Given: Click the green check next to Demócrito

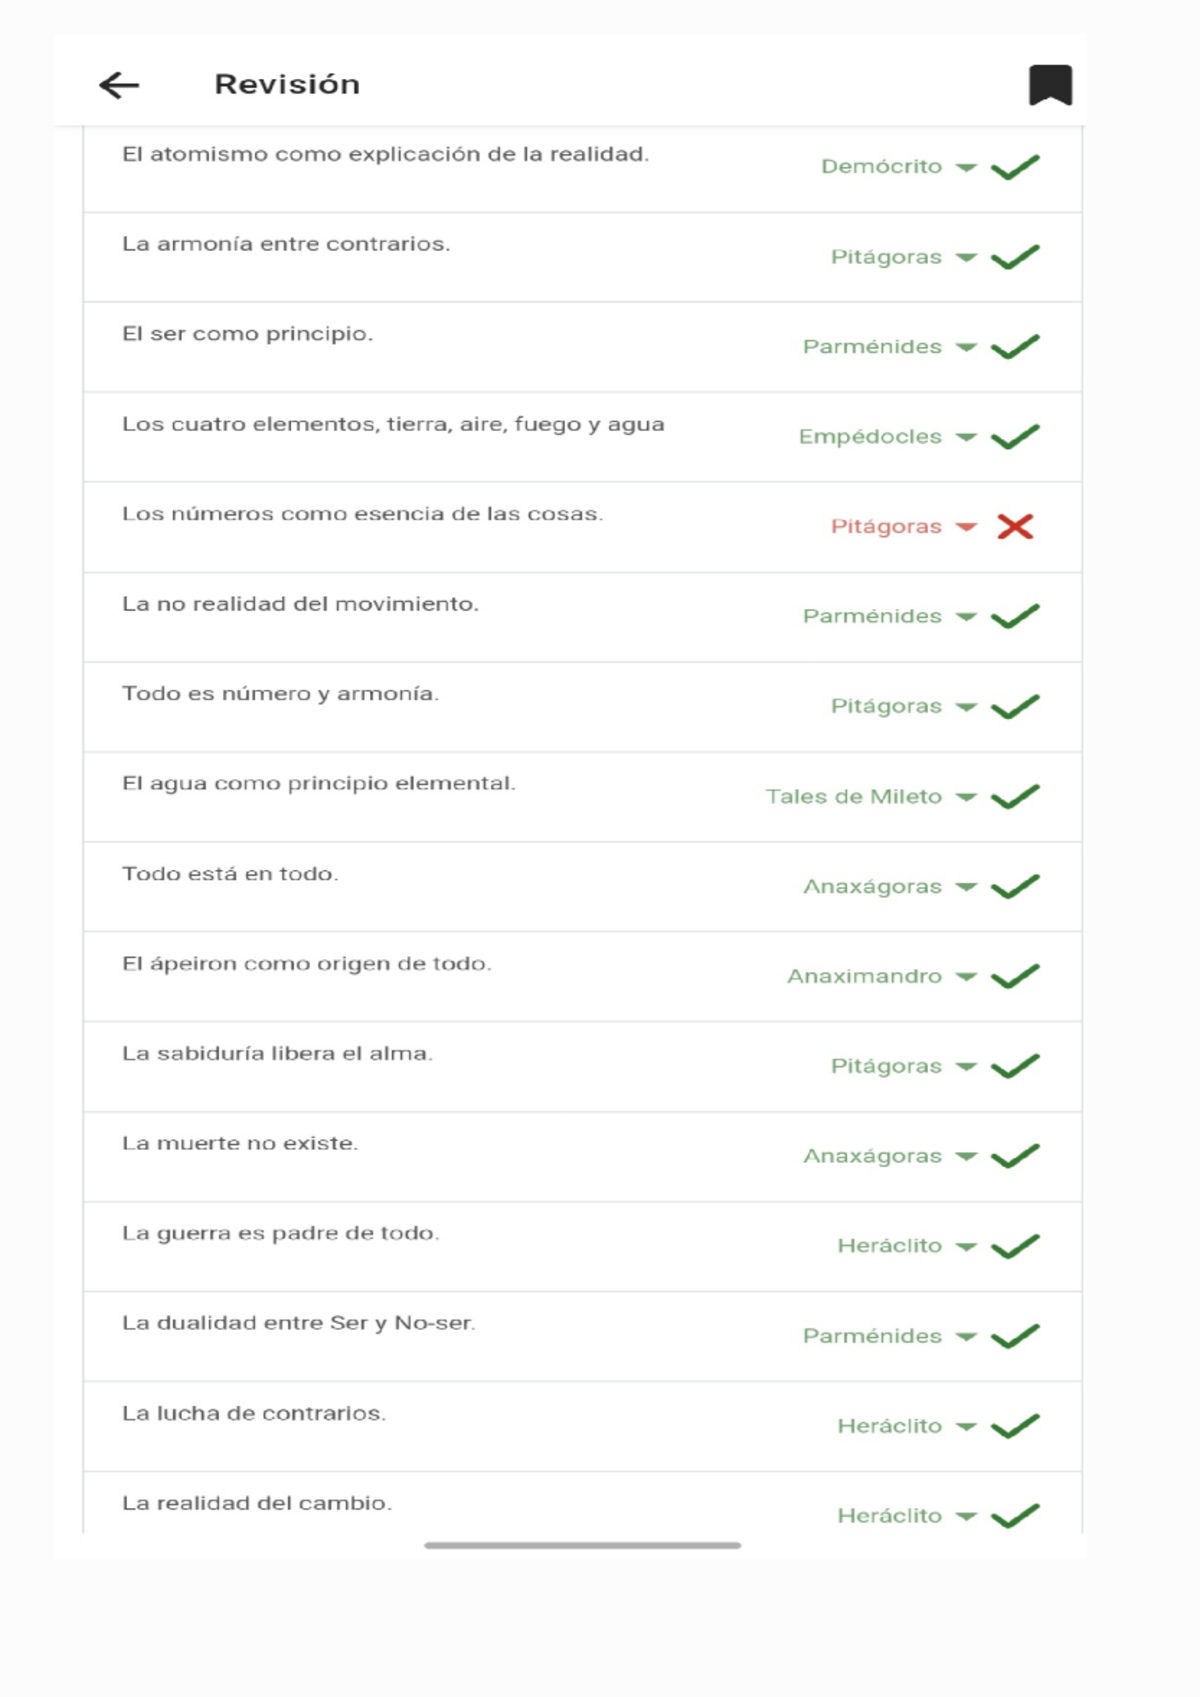Looking at the screenshot, I should (x=1015, y=167).
